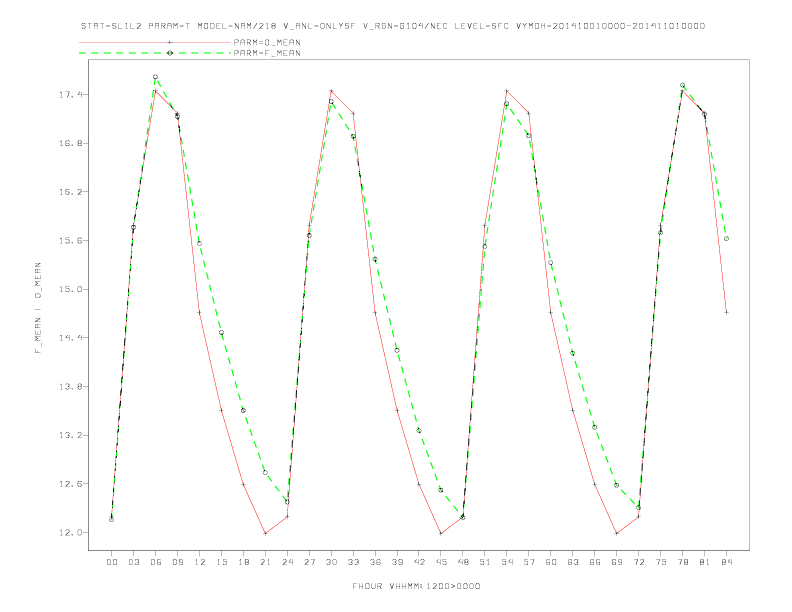Image resolution: width=792 pixels, height=612 pixels.
Task: Click the red solid legend line sample
Action: 155,42
